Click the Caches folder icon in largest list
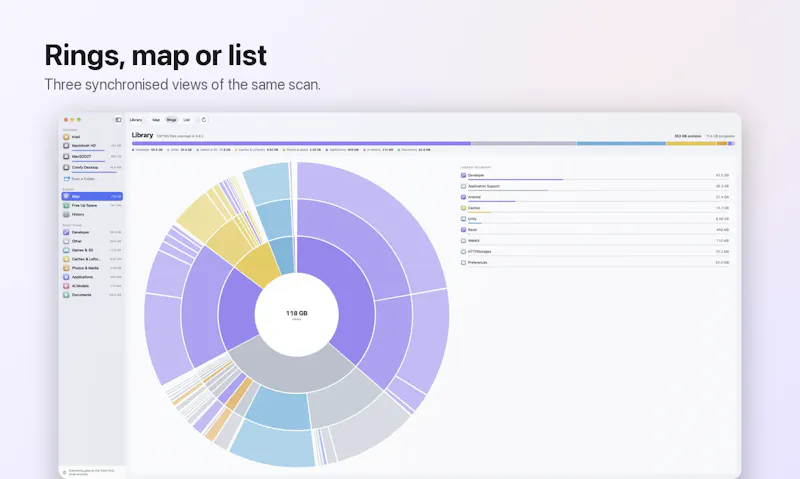 pyautogui.click(x=463, y=208)
